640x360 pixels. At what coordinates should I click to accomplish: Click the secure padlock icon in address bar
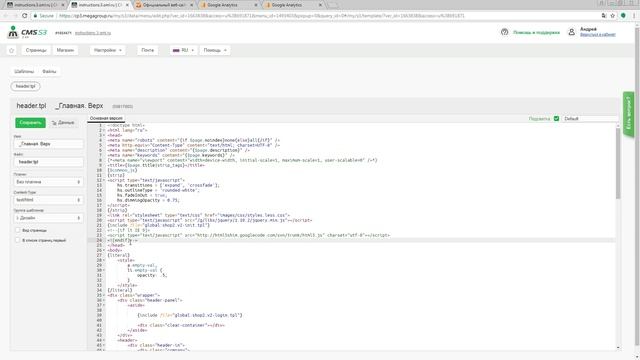tap(36, 16)
